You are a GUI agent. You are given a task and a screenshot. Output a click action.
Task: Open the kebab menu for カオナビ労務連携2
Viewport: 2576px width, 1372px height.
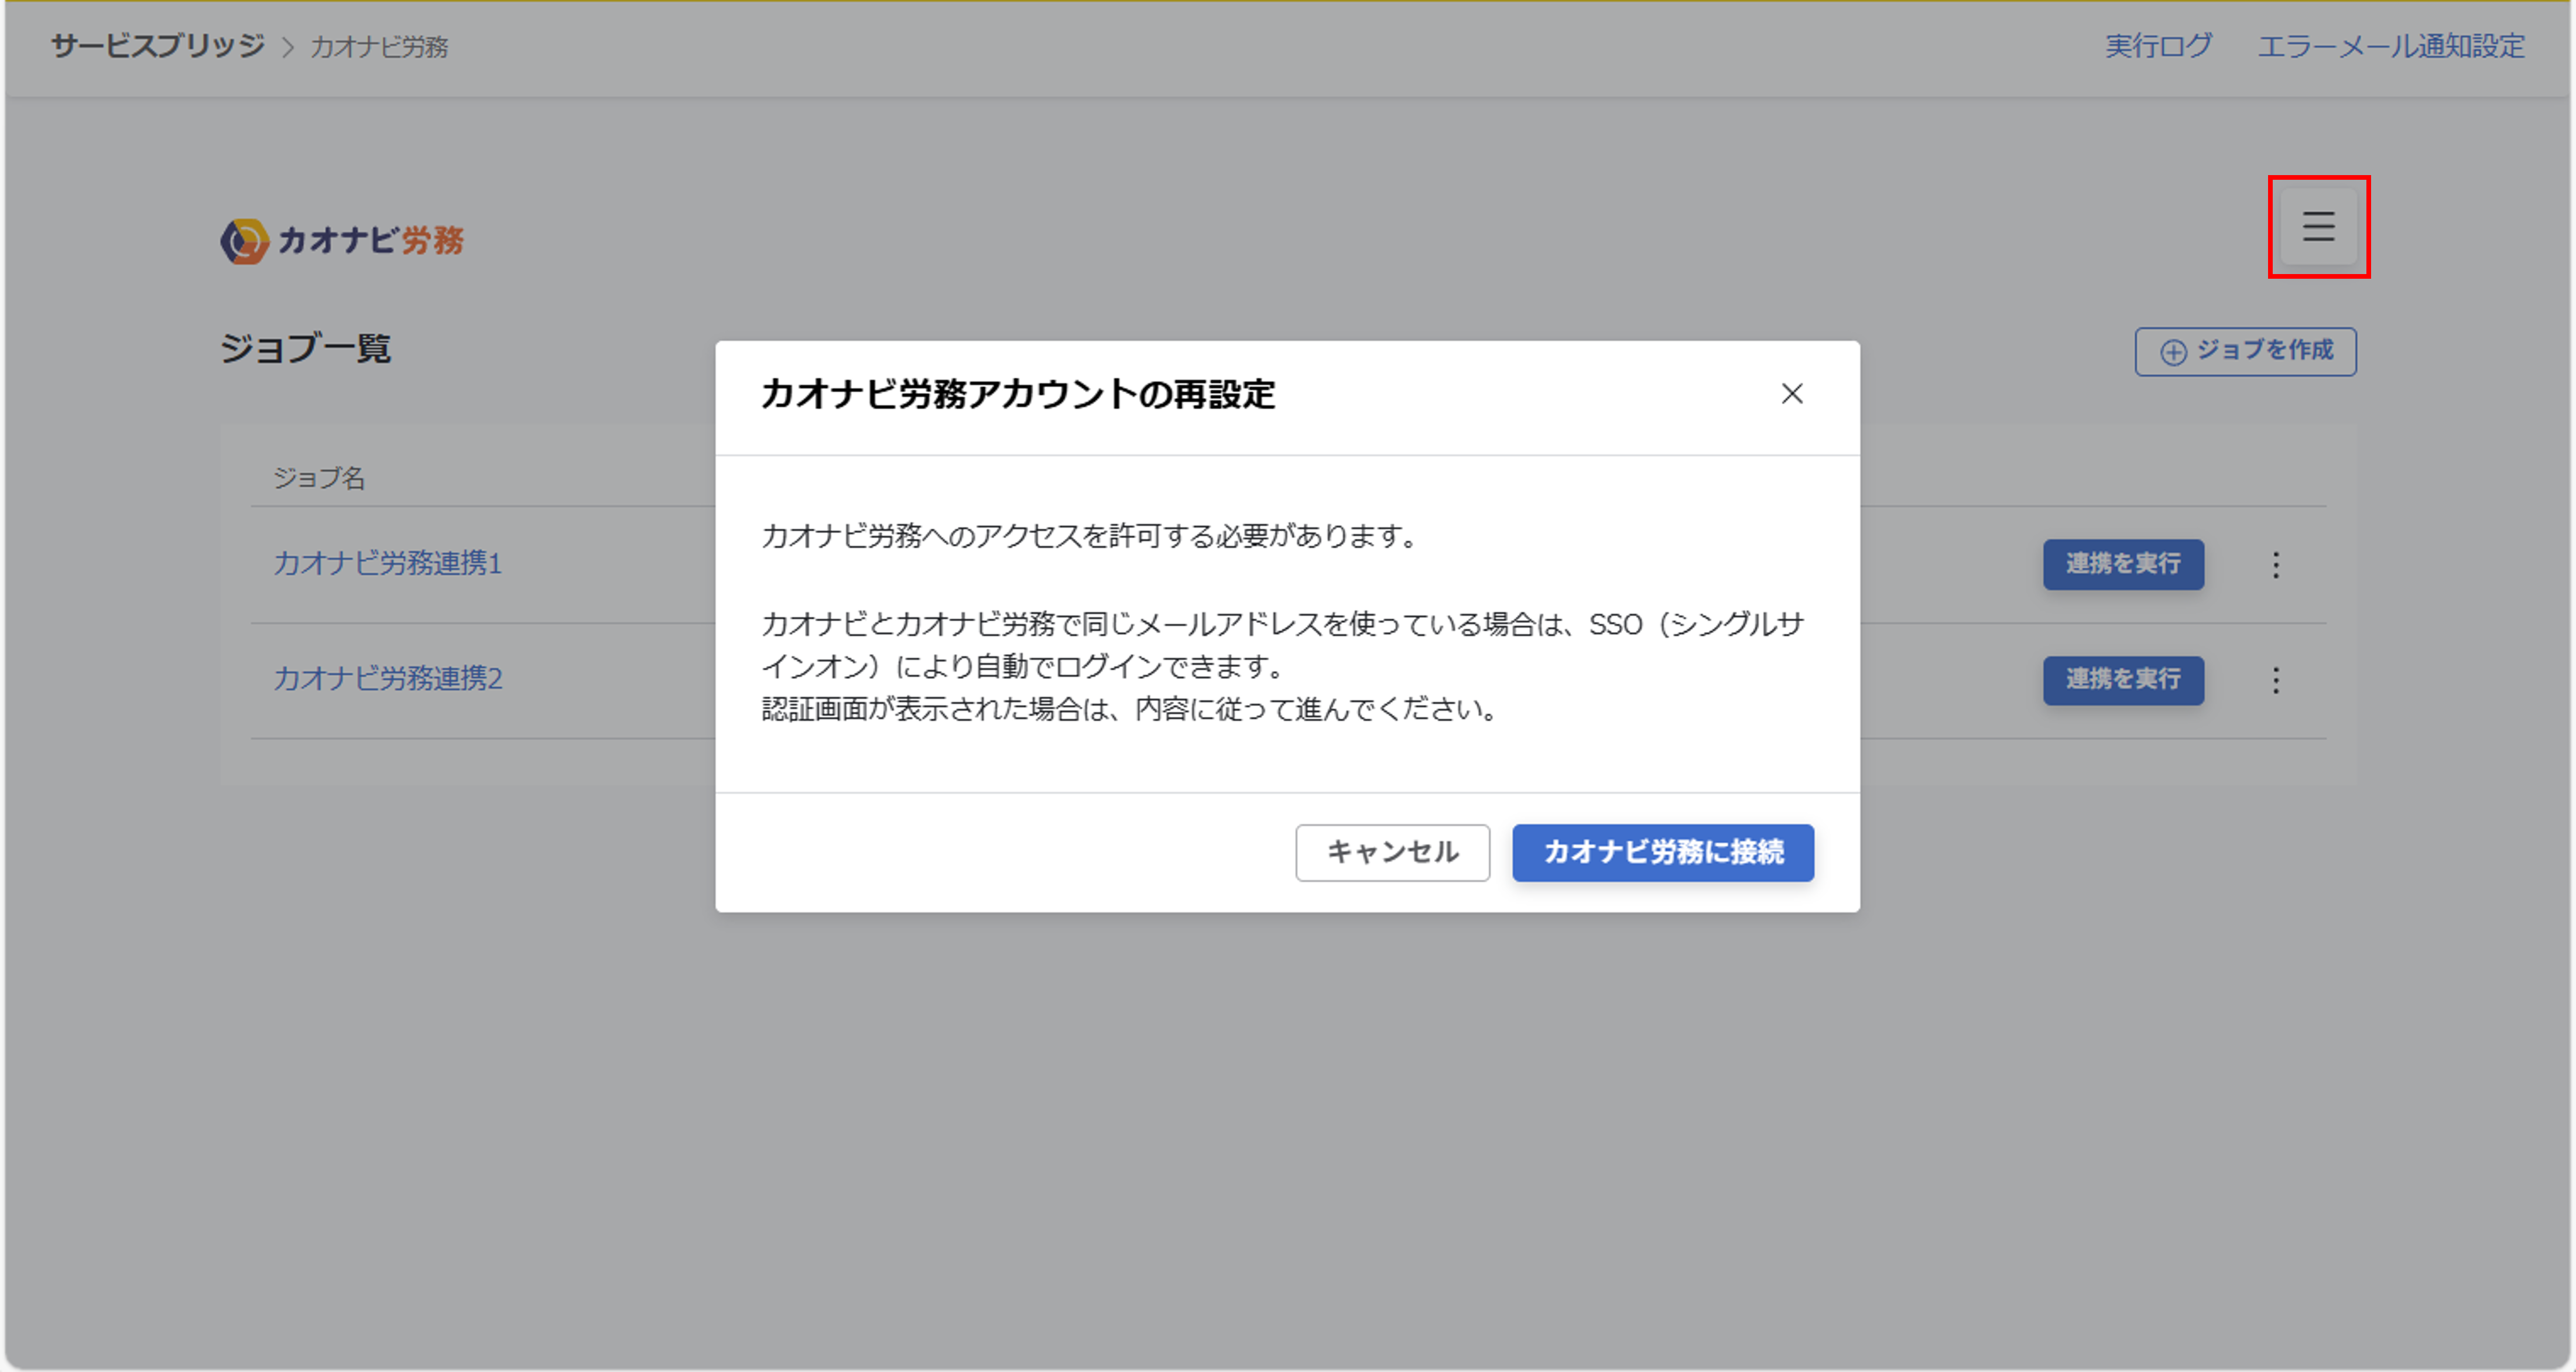coord(2276,681)
